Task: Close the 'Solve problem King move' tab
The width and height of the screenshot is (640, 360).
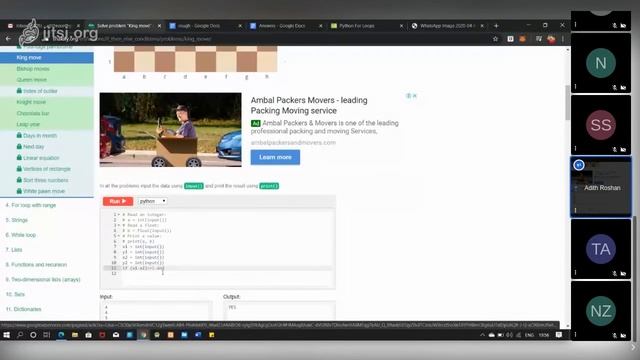Action: coord(159,26)
